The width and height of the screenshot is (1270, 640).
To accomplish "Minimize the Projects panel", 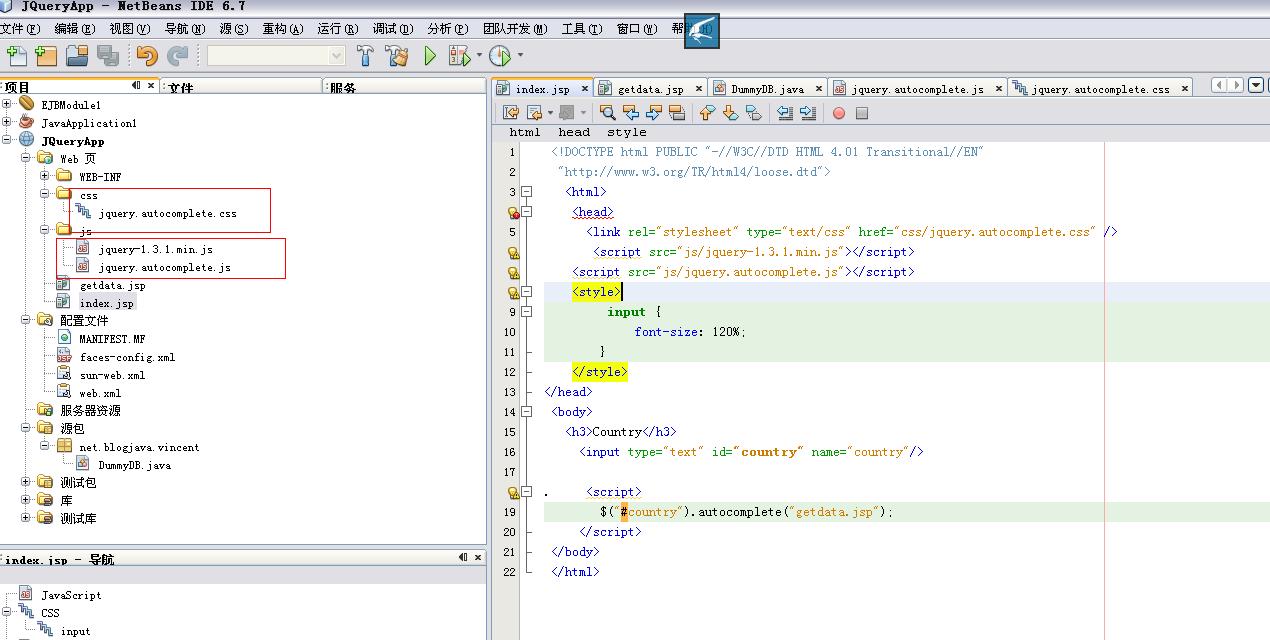I will (x=137, y=86).
